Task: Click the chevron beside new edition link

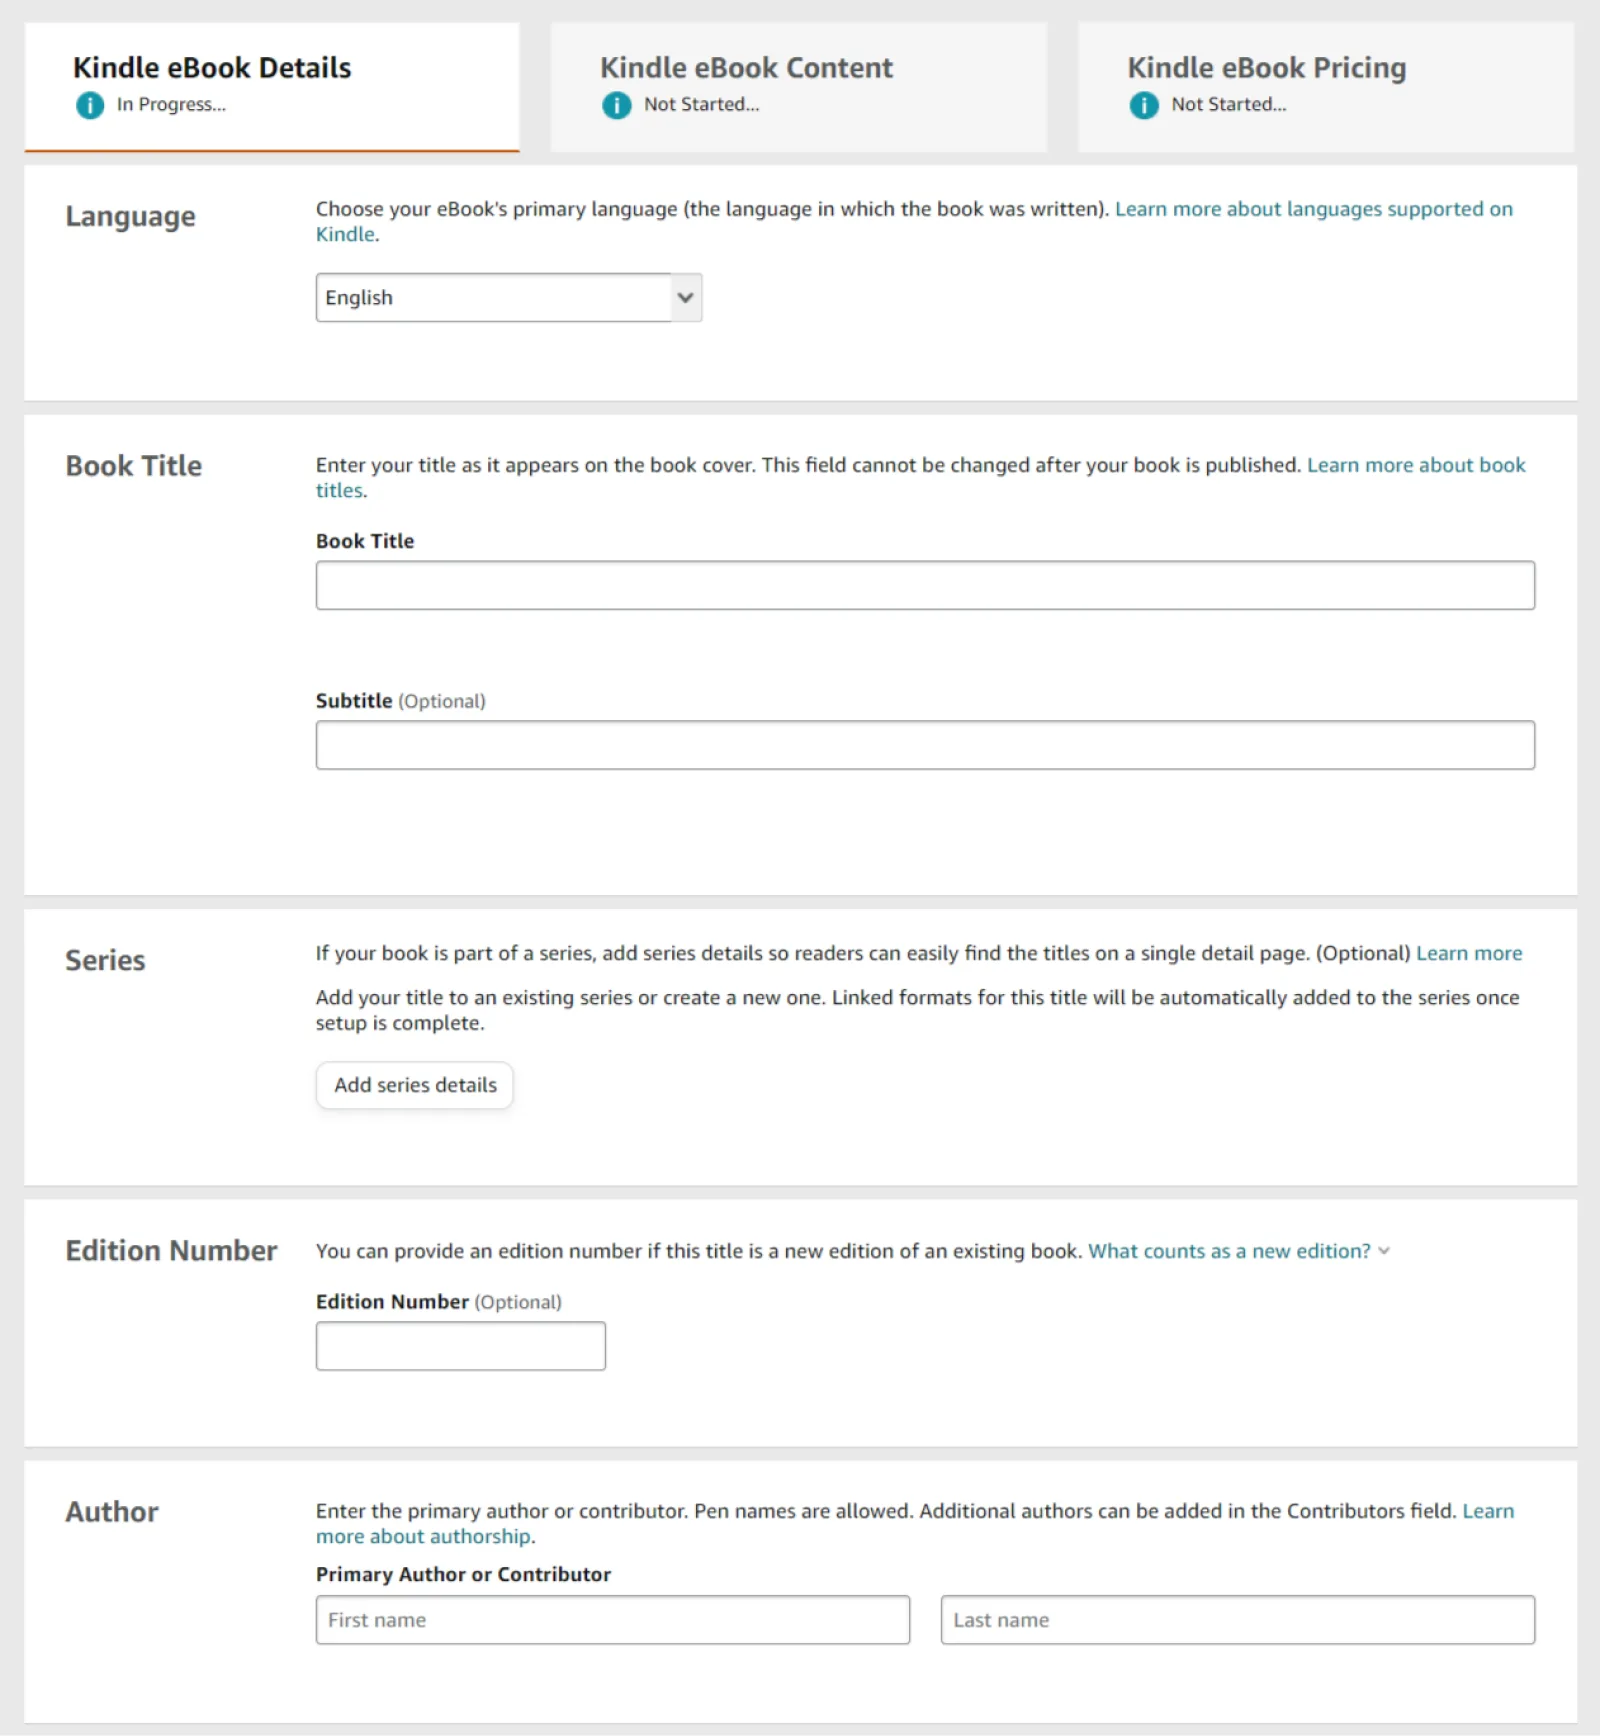Action: click(x=1384, y=1251)
